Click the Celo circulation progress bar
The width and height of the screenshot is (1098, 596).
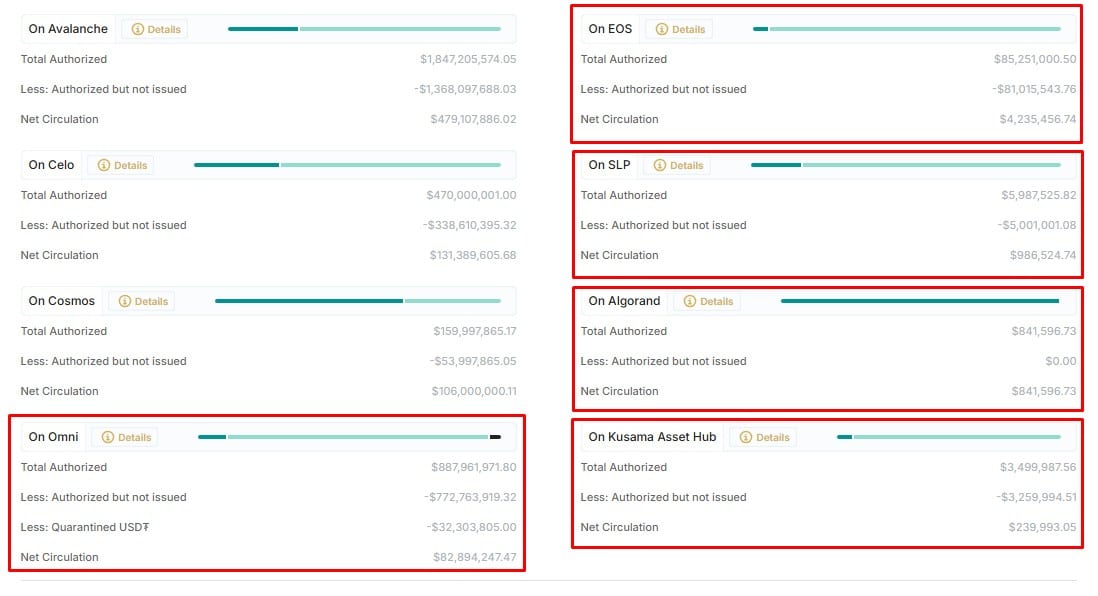(347, 165)
